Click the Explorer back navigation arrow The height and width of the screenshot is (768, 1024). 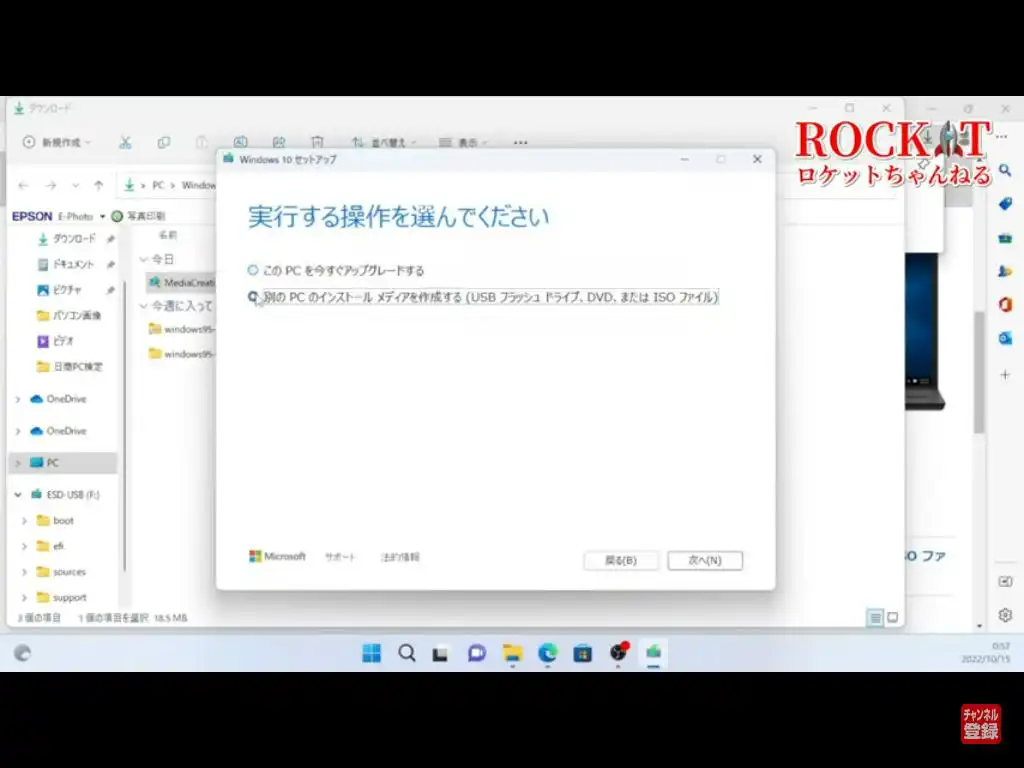coord(24,185)
